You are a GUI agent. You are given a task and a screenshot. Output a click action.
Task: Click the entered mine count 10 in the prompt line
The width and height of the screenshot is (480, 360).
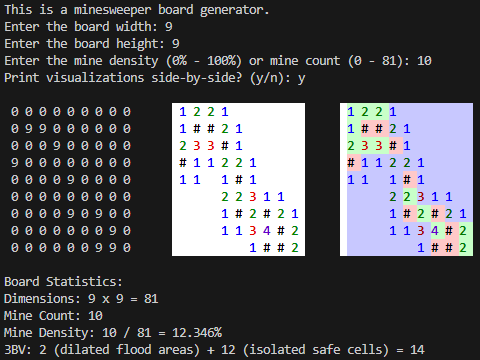pos(424,61)
